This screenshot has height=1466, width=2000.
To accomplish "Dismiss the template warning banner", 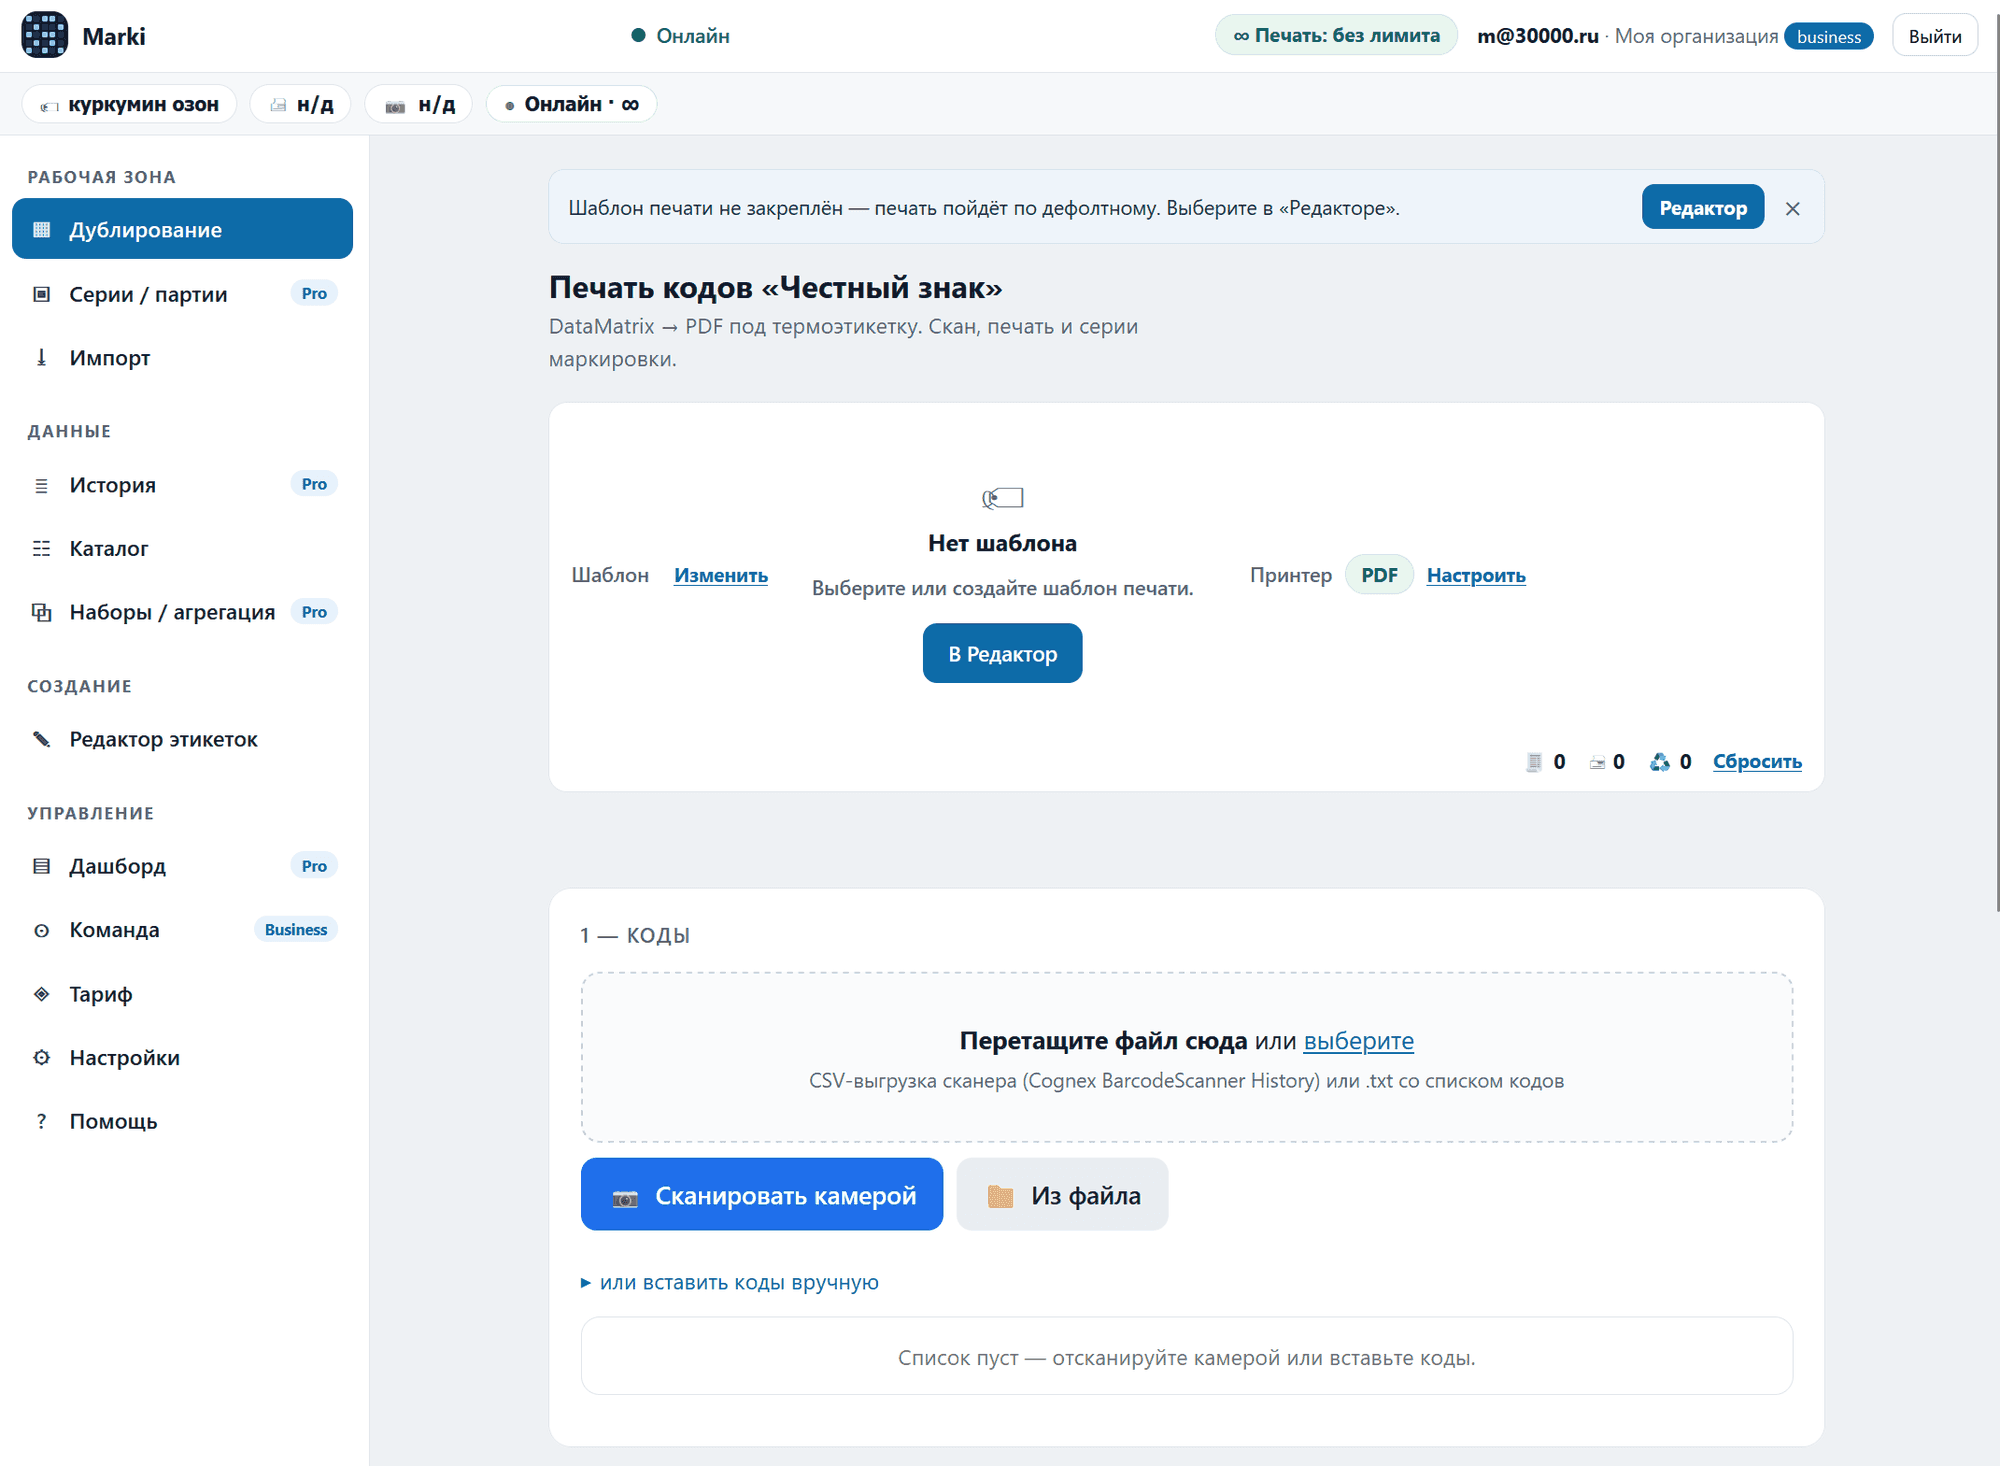I will 1792,208.
